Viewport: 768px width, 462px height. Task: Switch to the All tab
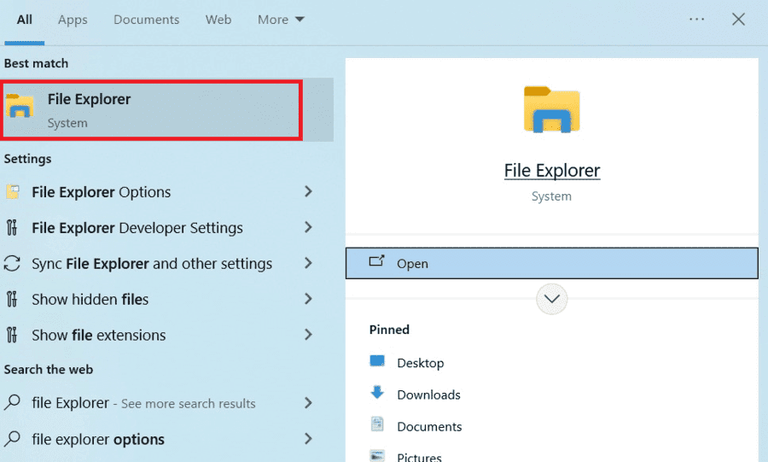click(24, 20)
